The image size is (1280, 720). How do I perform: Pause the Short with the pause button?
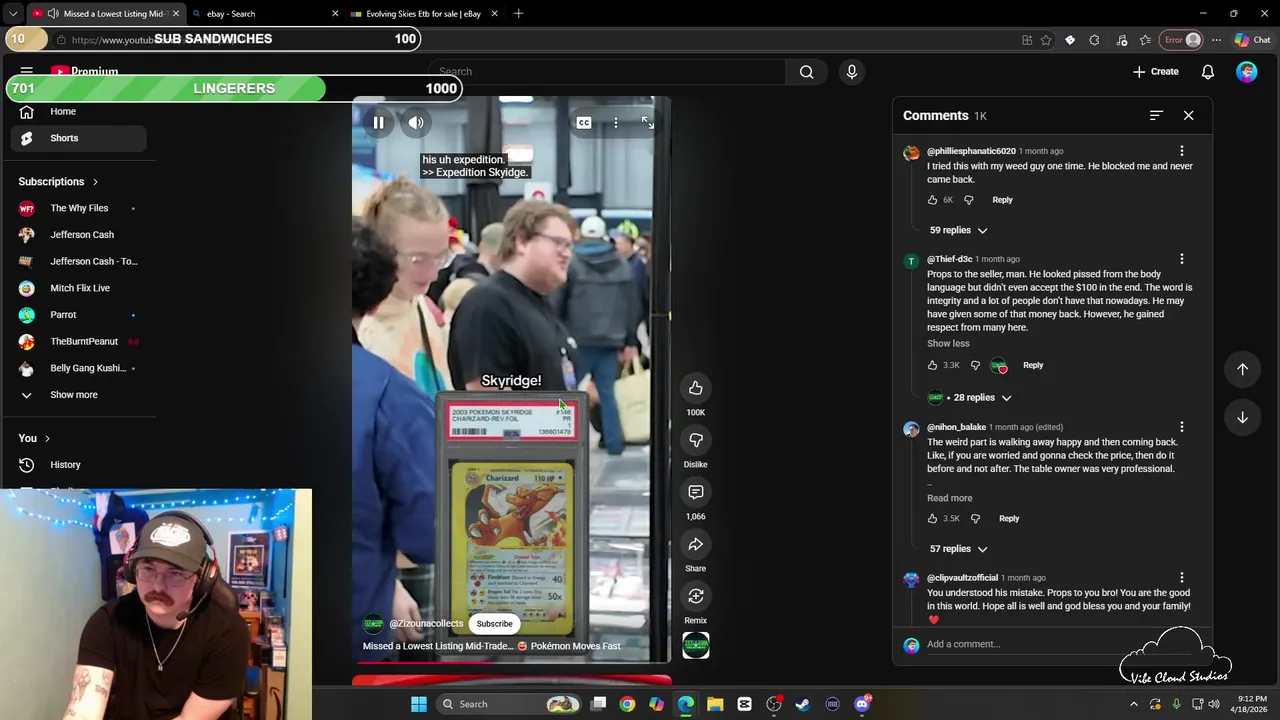(379, 123)
